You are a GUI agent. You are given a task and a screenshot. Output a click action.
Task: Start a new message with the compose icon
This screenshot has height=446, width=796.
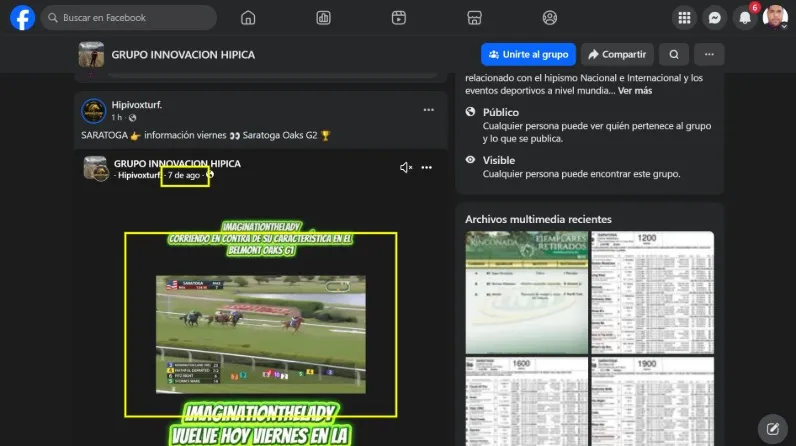773,429
